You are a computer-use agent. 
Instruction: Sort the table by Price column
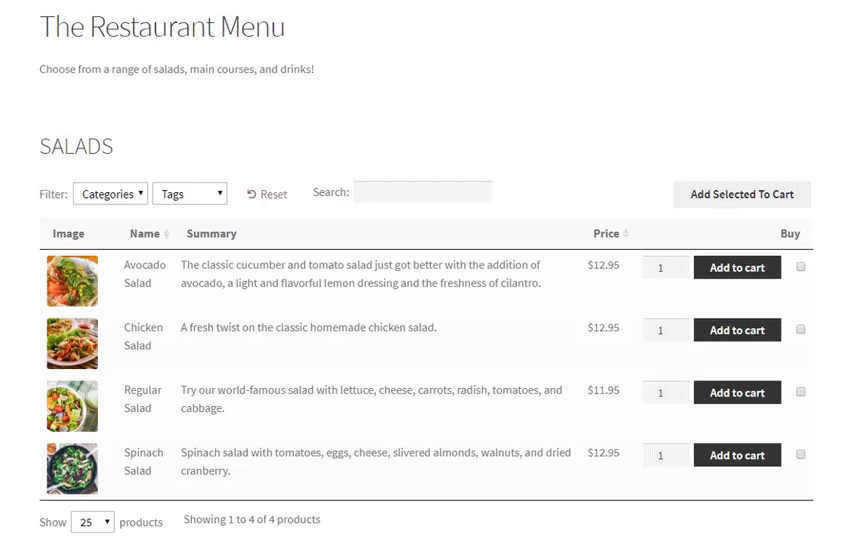(610, 234)
